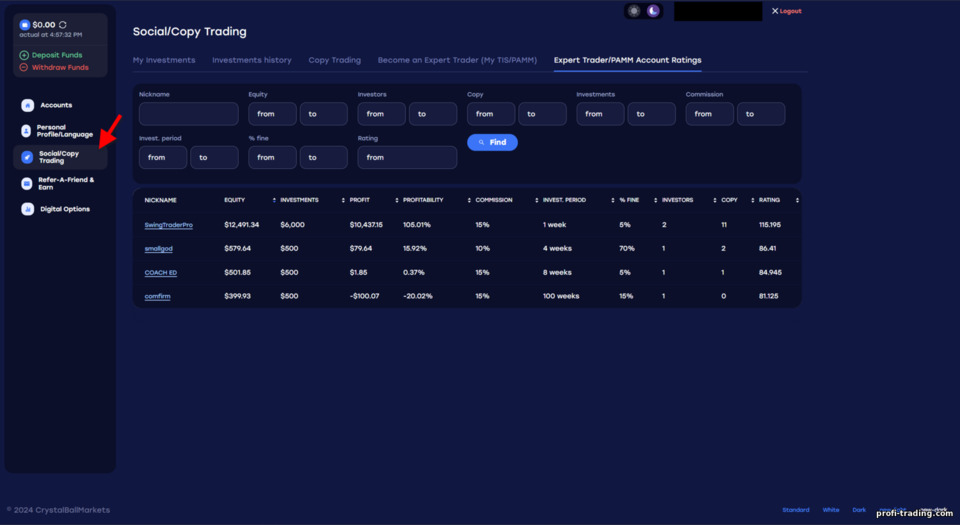Click the Investors to input field
The image size is (960, 525).
click(433, 114)
